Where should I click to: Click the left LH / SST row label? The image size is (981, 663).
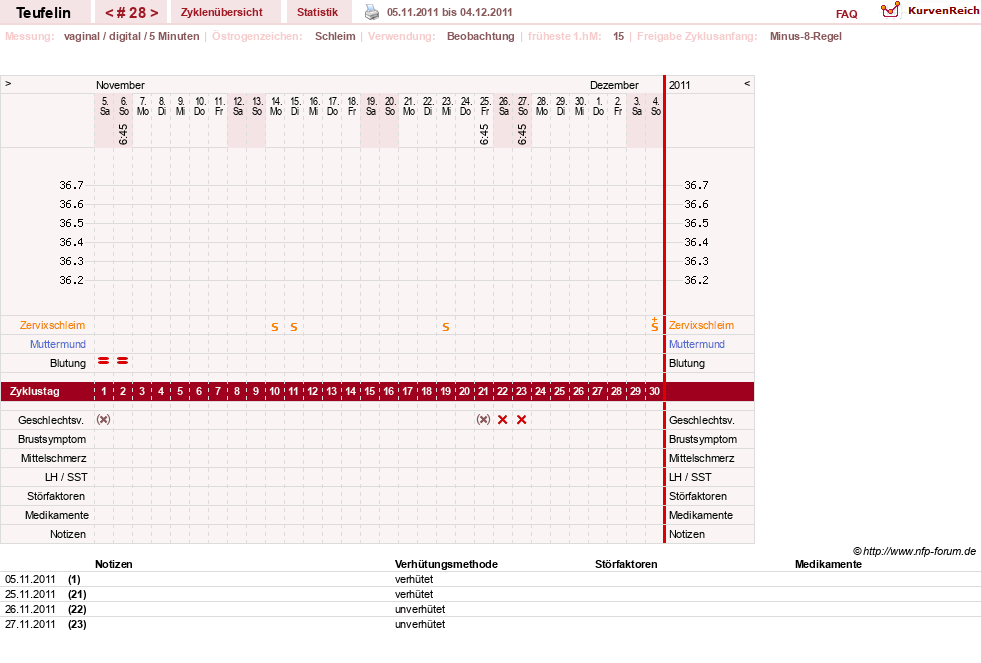click(66, 477)
